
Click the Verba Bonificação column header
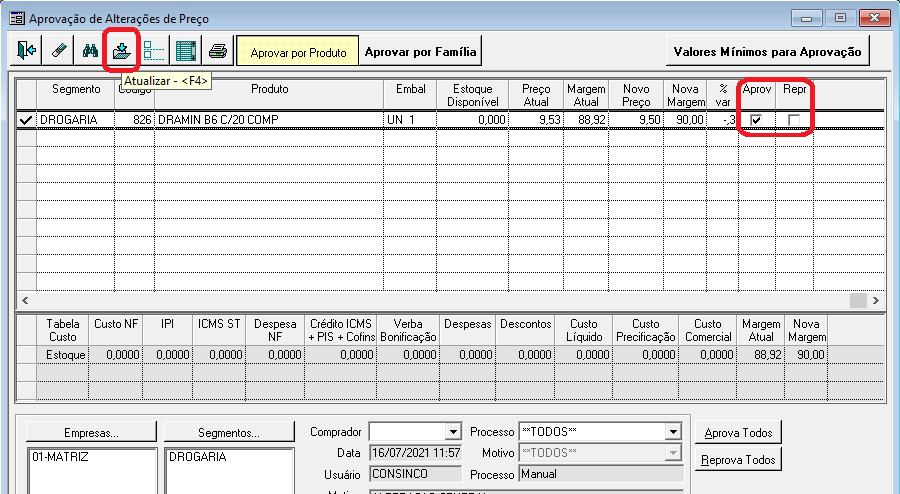(408, 330)
